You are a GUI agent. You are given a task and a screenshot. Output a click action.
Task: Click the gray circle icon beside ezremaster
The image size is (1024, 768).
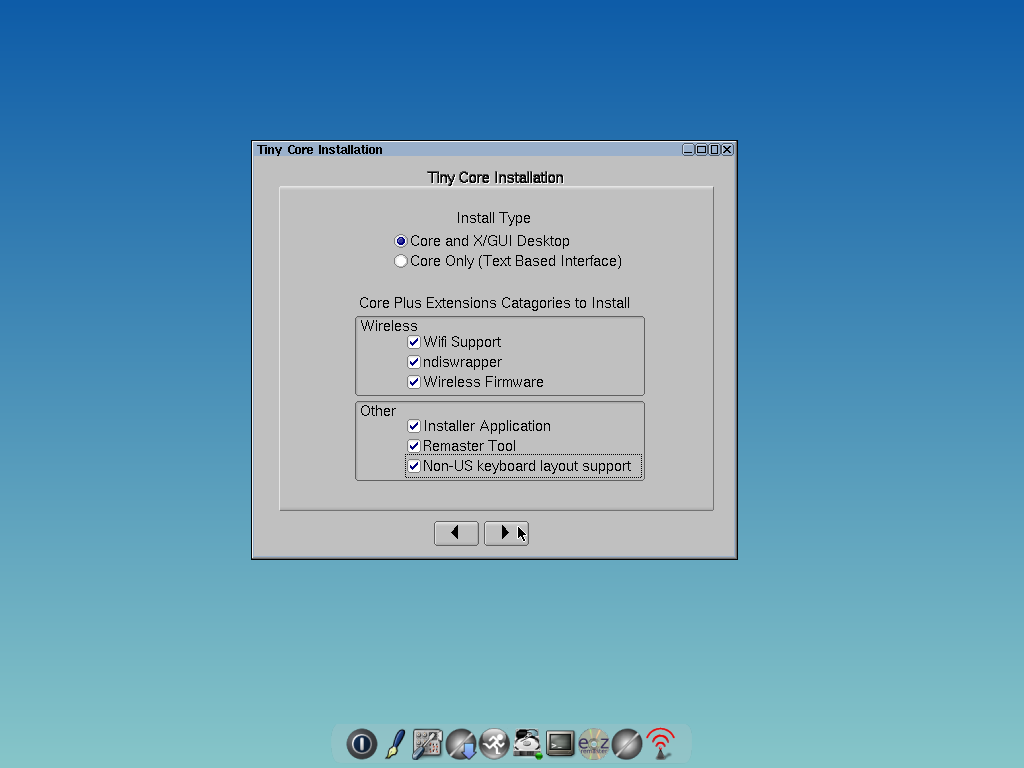627,744
